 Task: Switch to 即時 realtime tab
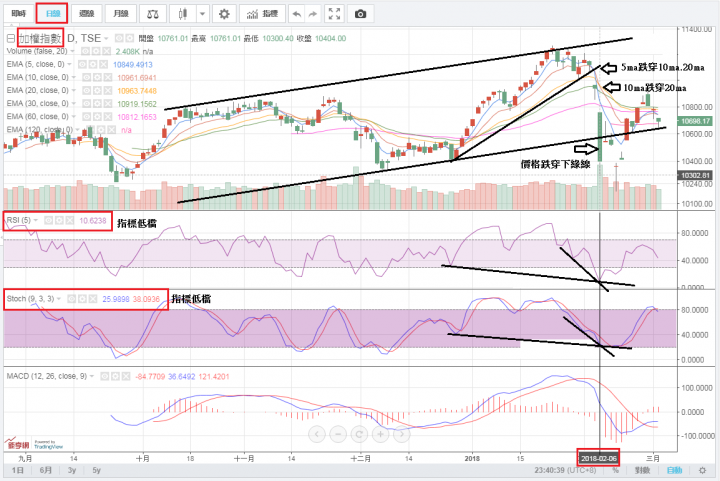pyautogui.click(x=19, y=14)
